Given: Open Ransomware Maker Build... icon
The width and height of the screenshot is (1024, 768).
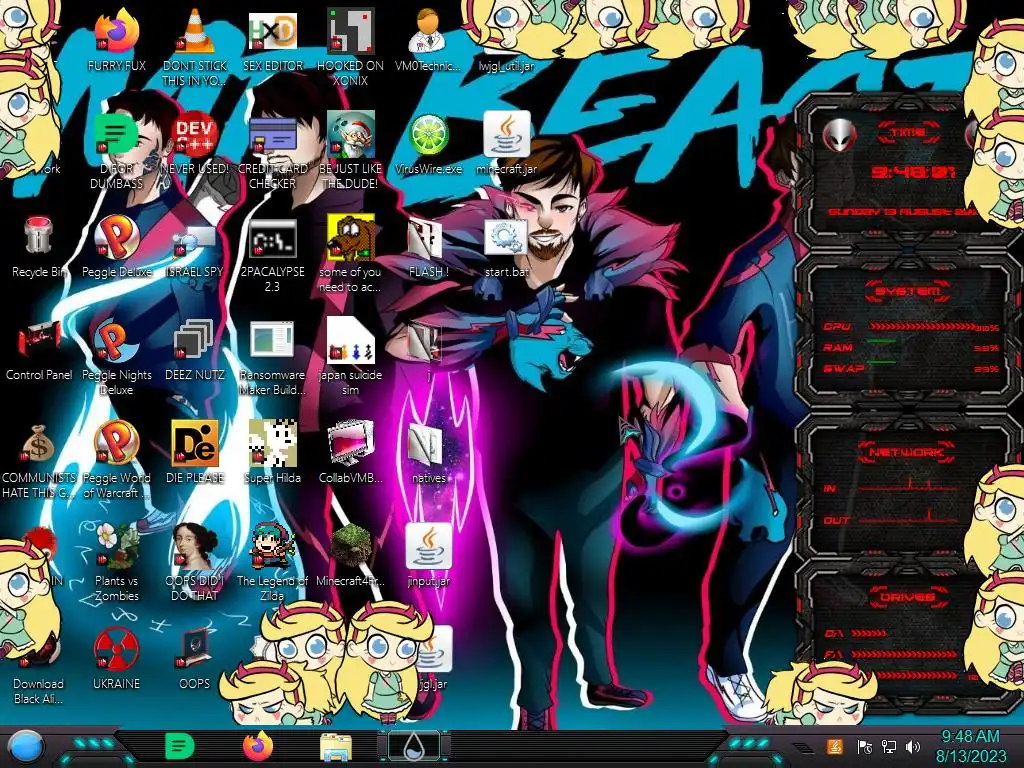Looking at the screenshot, I should coord(272,340).
